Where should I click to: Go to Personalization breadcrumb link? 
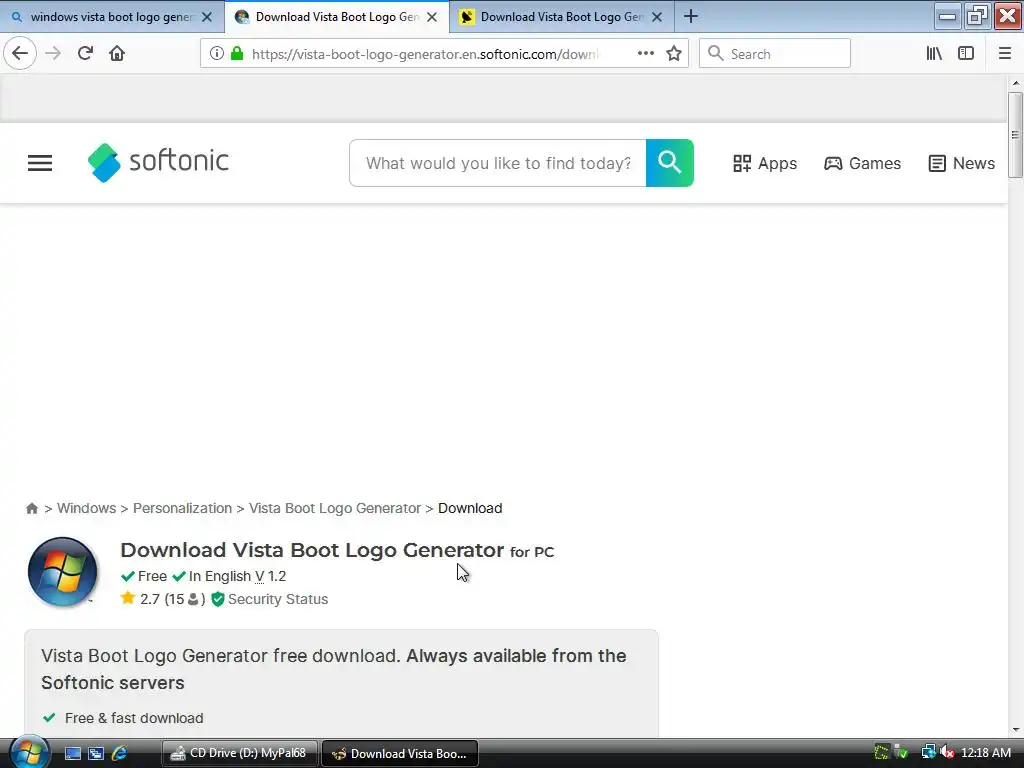click(182, 508)
